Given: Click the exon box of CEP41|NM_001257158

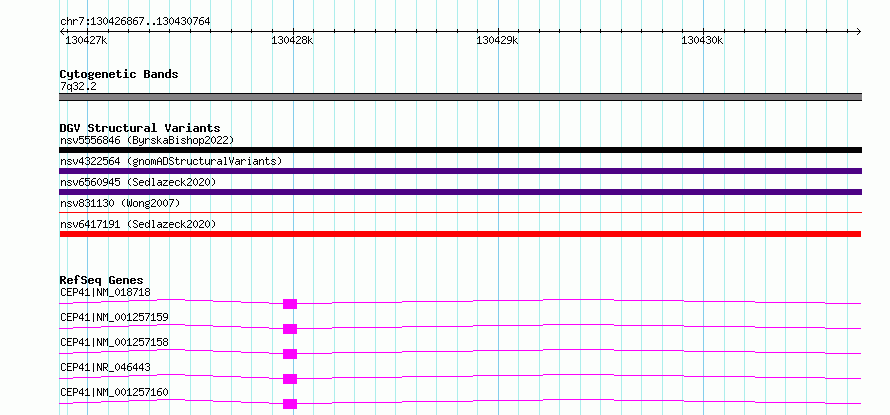Looking at the screenshot, I should pos(290,354).
